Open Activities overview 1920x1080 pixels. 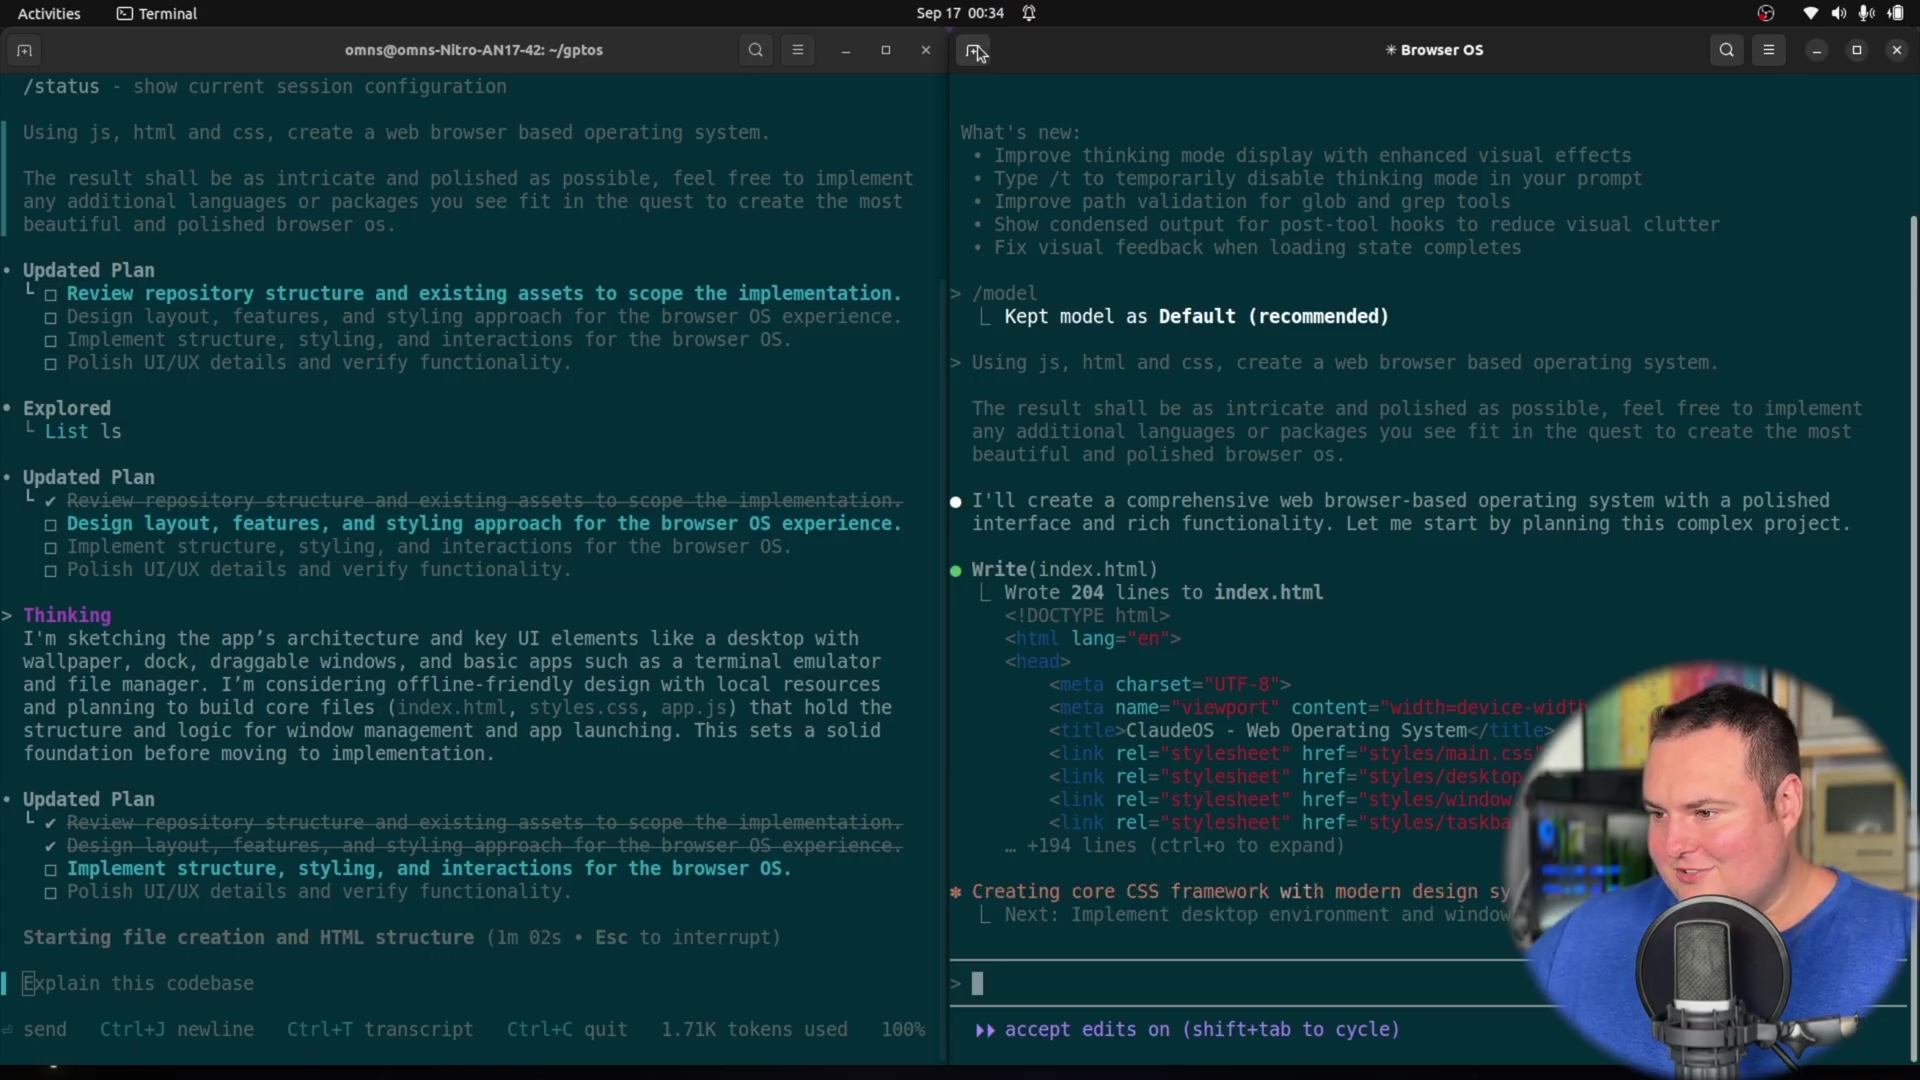pyautogui.click(x=49, y=13)
